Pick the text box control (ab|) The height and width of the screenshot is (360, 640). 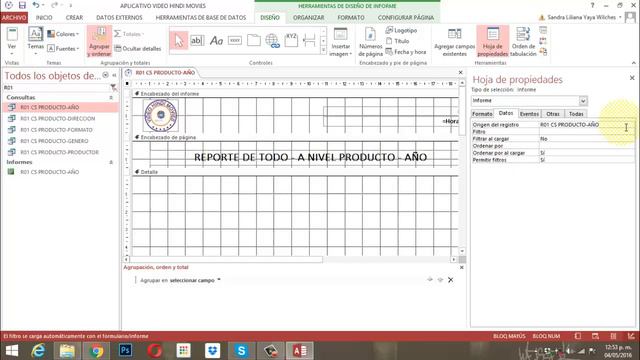(197, 40)
